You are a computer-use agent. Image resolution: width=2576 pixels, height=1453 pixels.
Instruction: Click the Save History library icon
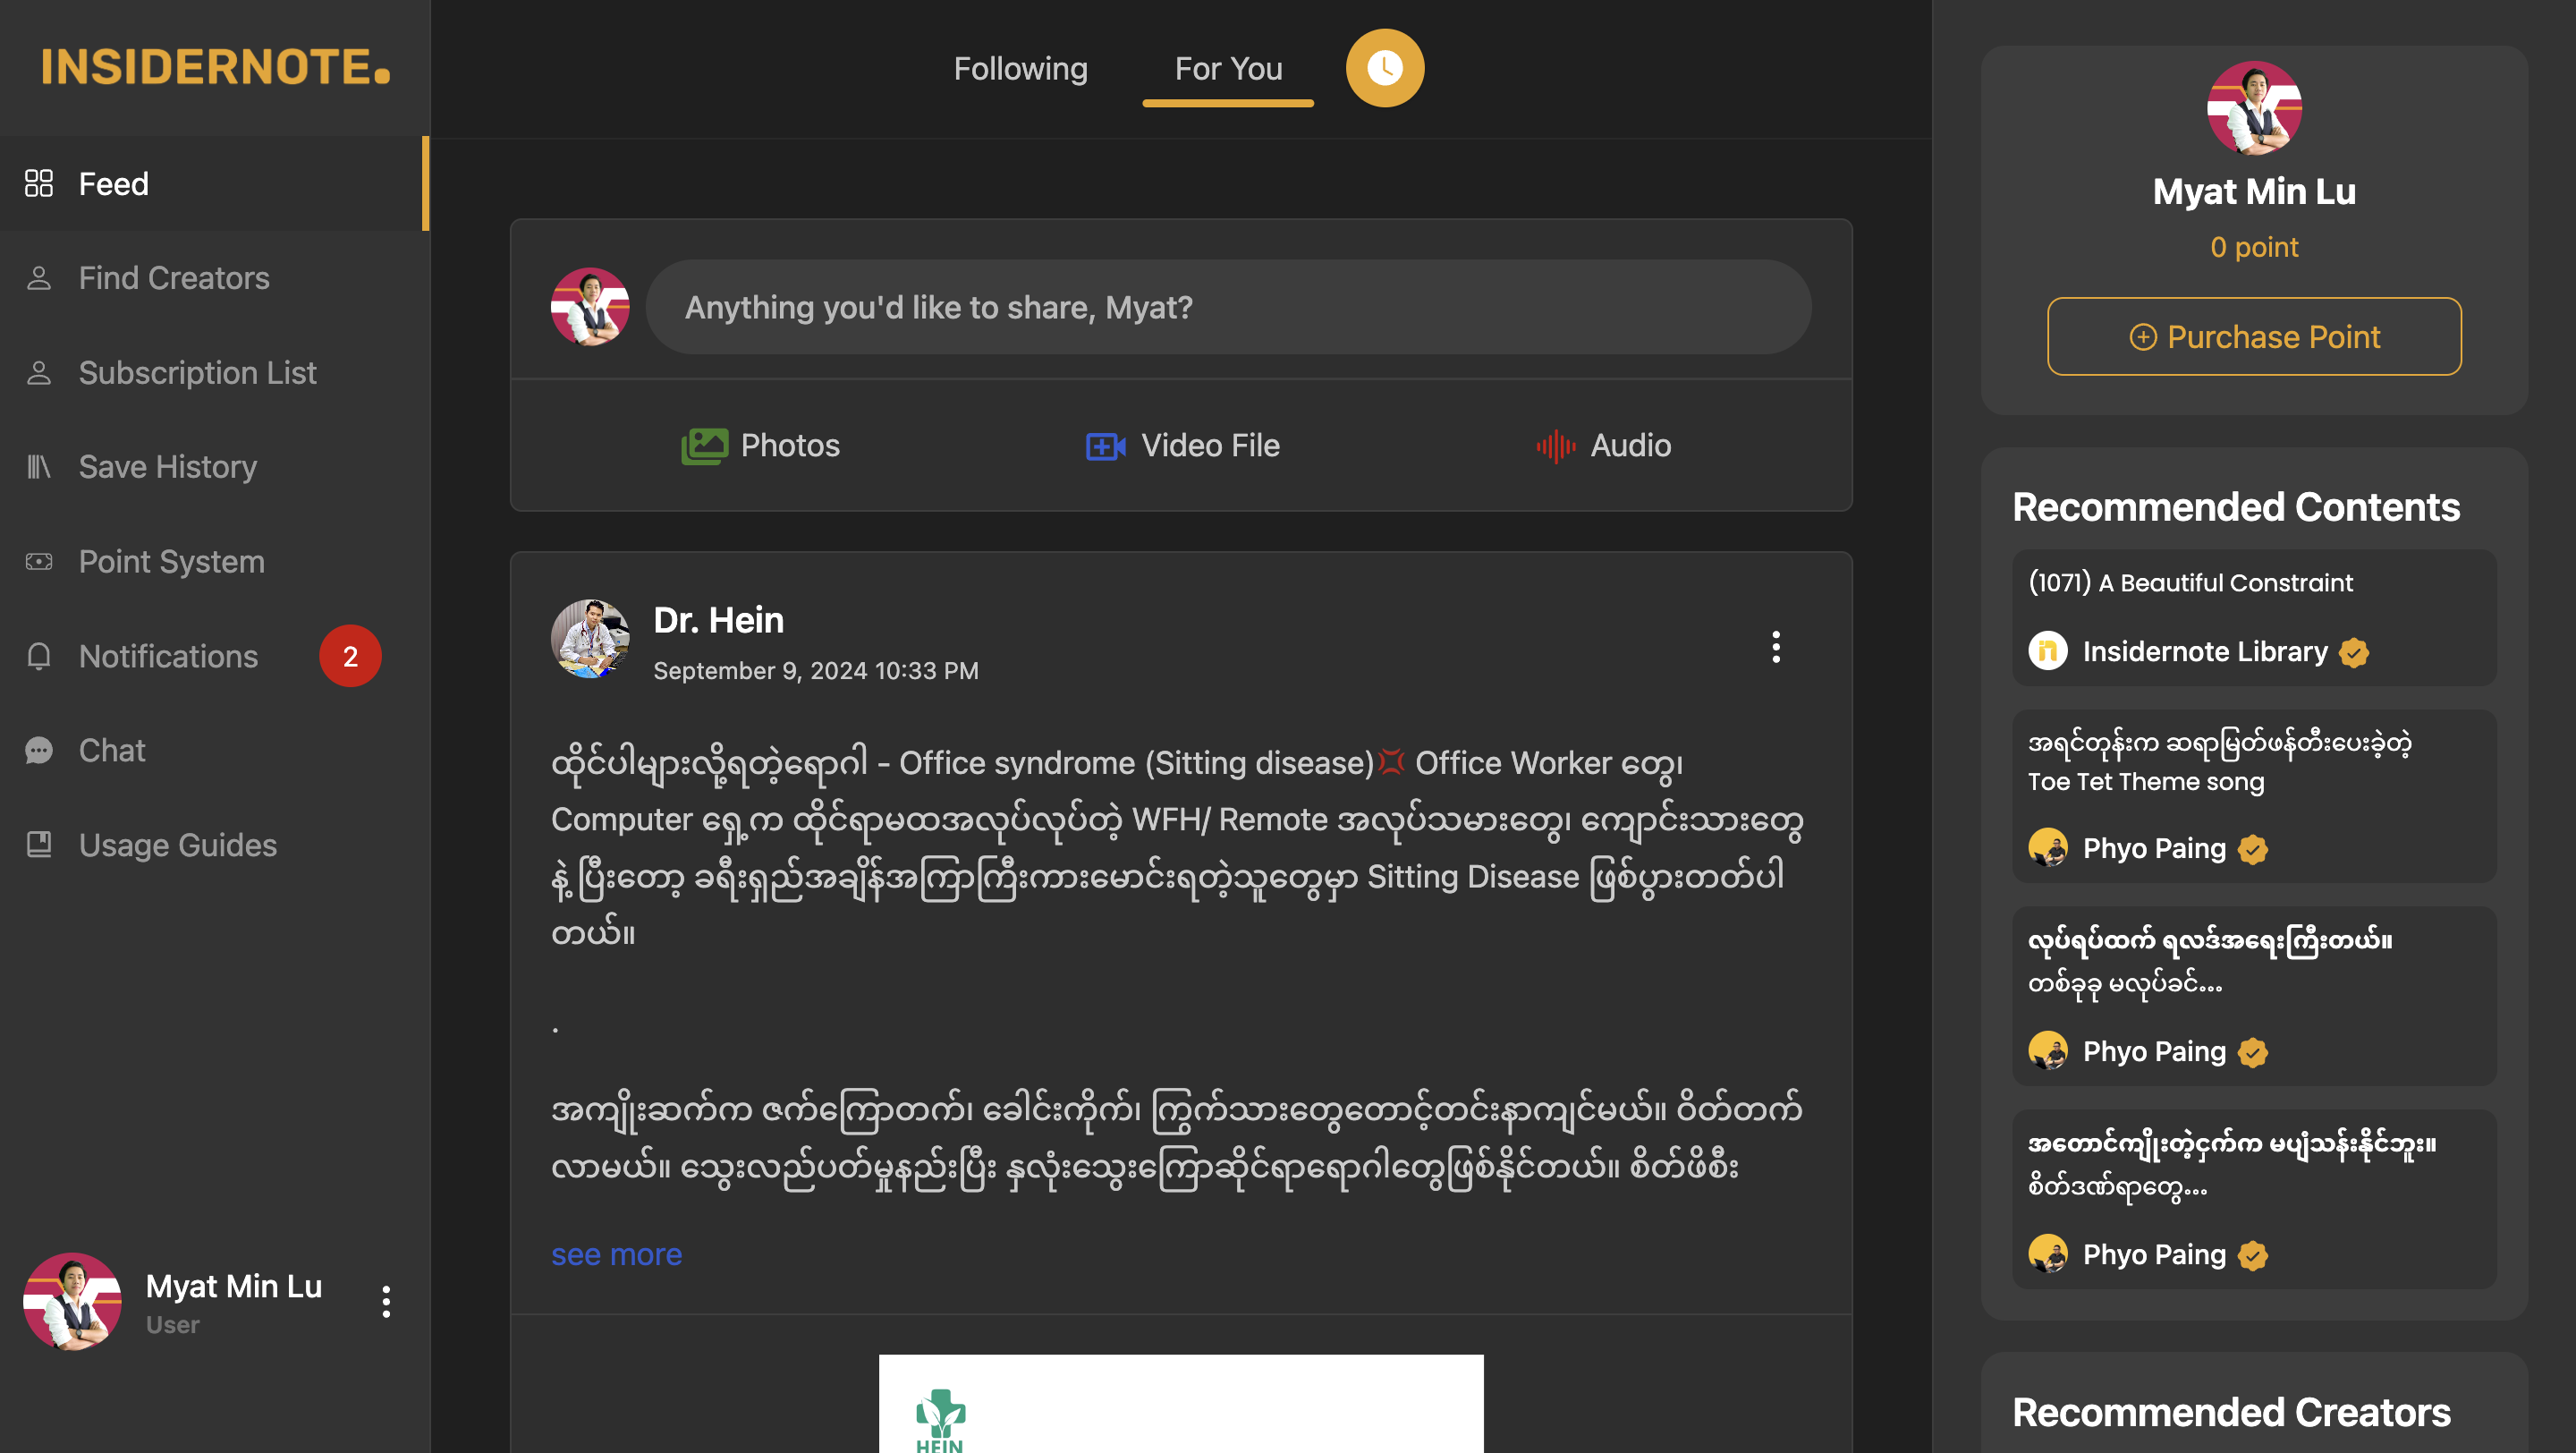pyautogui.click(x=39, y=467)
